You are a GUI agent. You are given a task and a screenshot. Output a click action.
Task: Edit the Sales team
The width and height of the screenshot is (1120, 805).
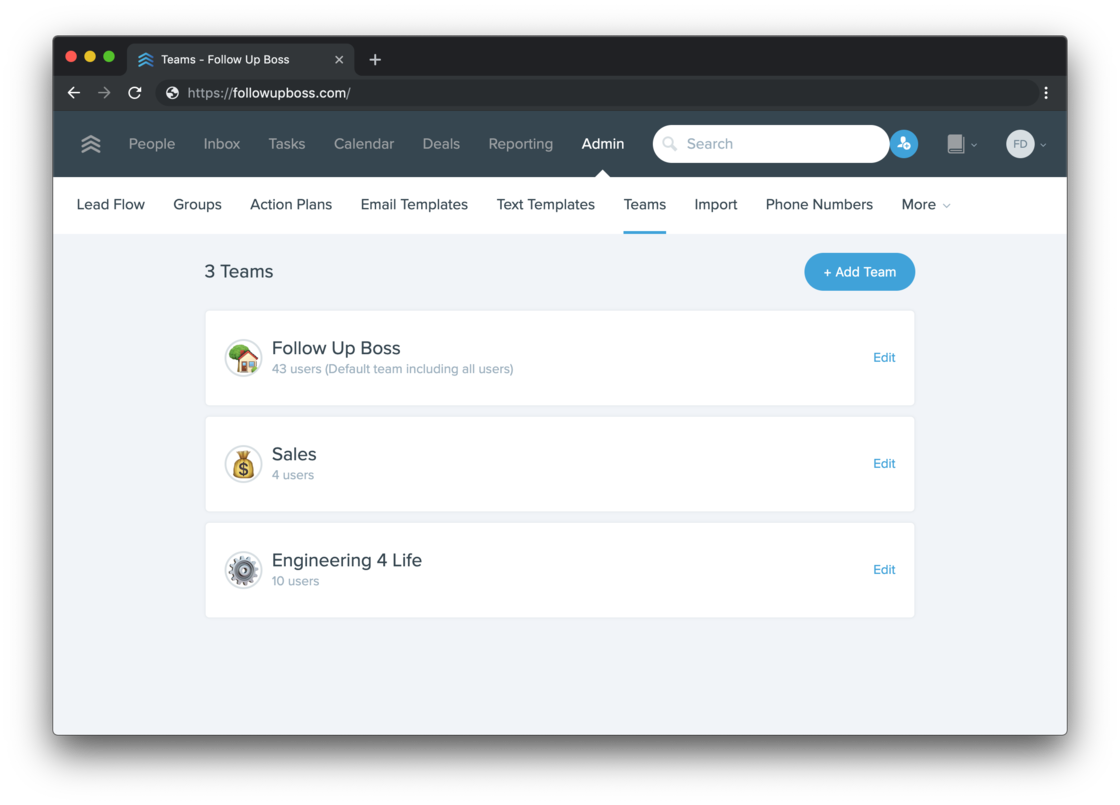click(x=884, y=464)
